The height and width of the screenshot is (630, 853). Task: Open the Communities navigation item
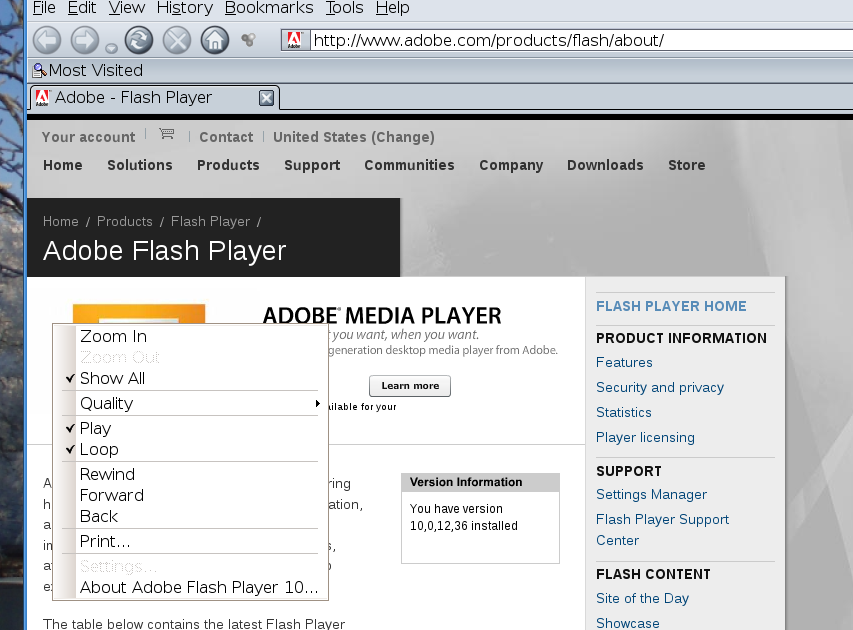(410, 165)
